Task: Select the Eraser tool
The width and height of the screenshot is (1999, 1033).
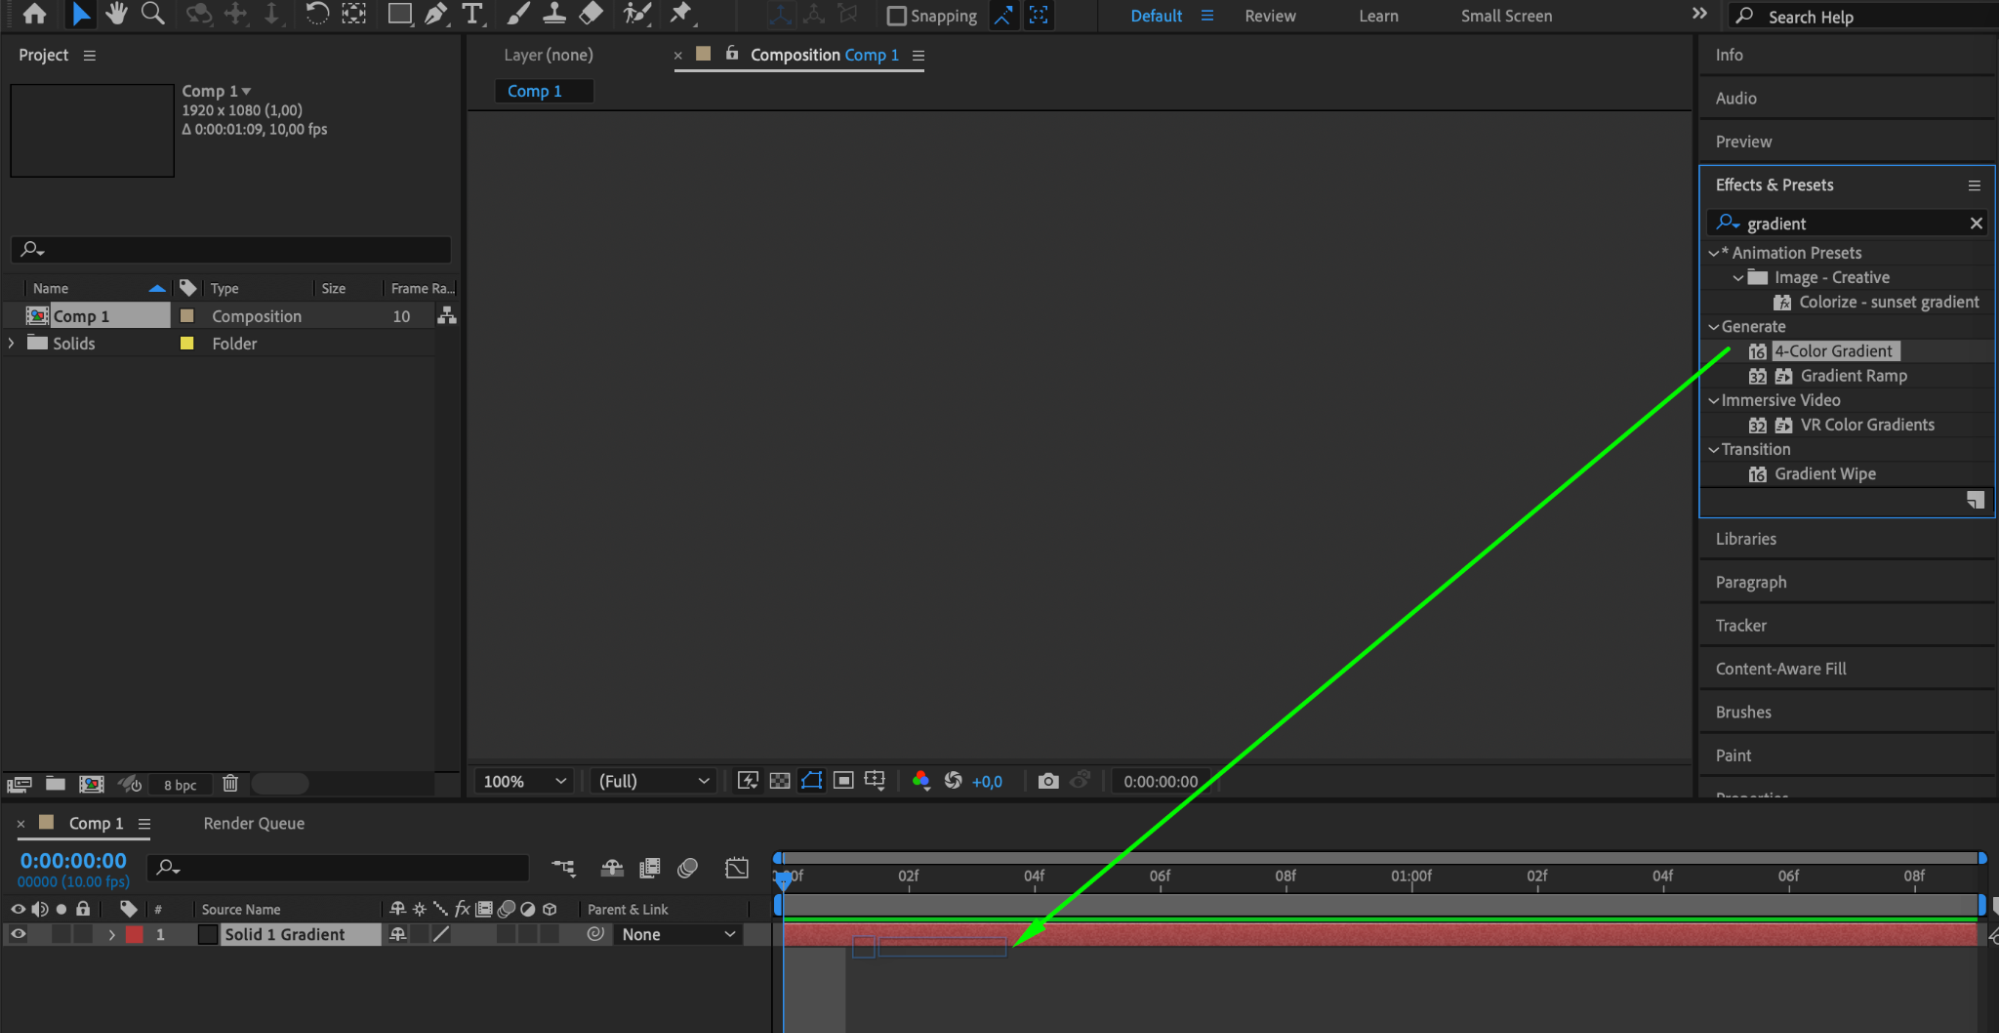Action: click(x=591, y=14)
